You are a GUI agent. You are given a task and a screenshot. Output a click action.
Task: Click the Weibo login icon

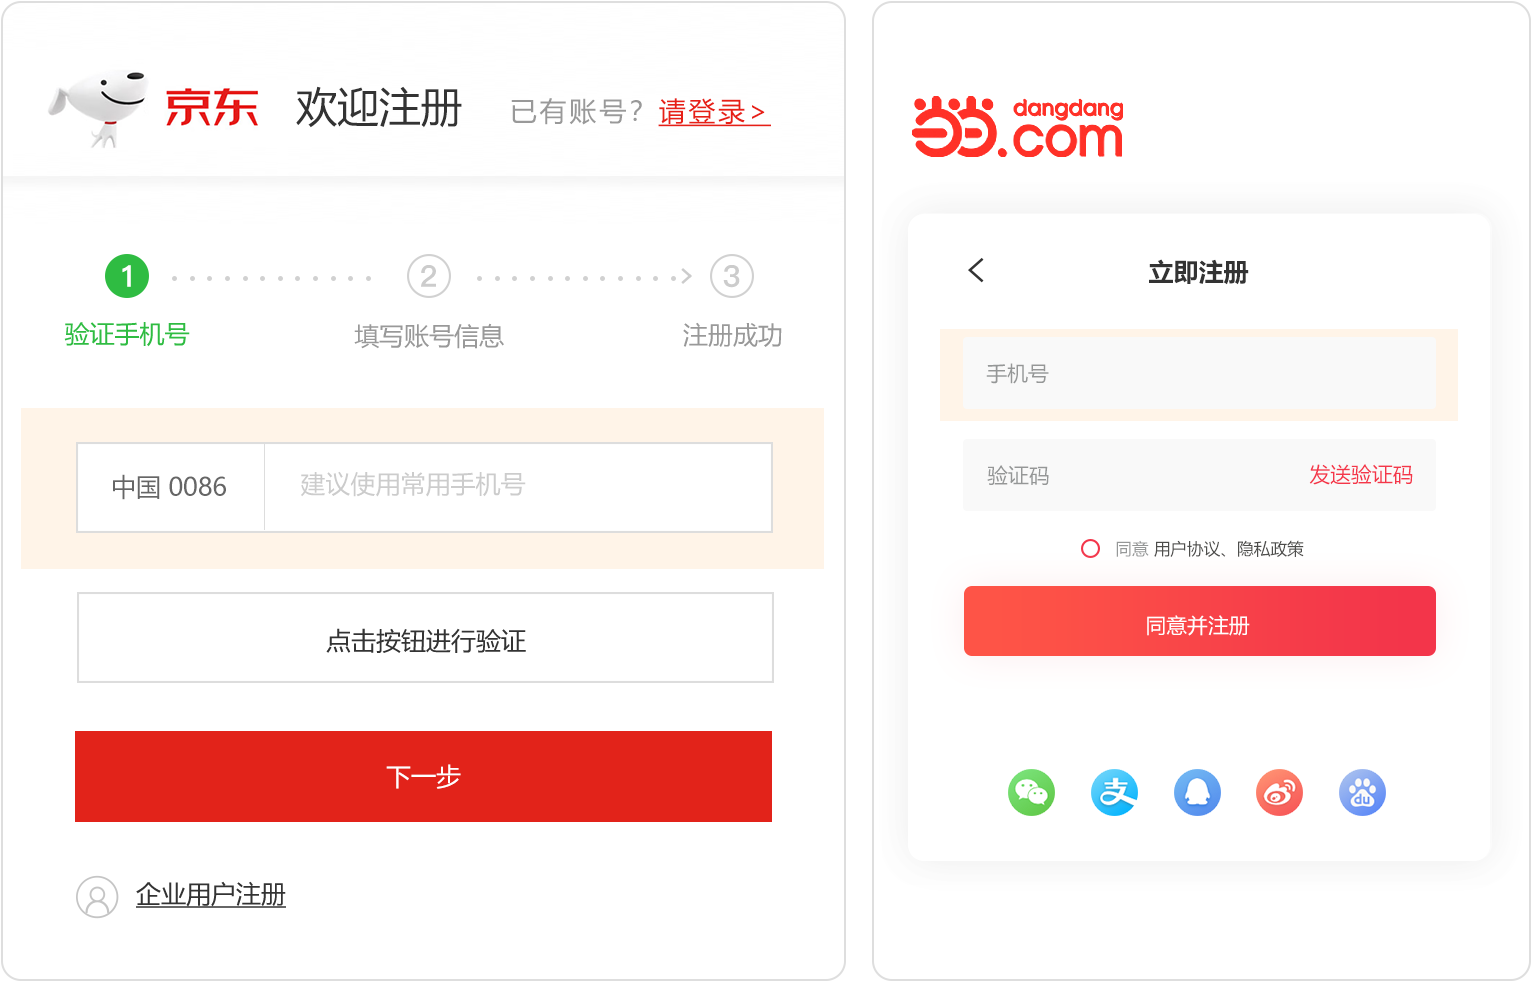(1279, 793)
